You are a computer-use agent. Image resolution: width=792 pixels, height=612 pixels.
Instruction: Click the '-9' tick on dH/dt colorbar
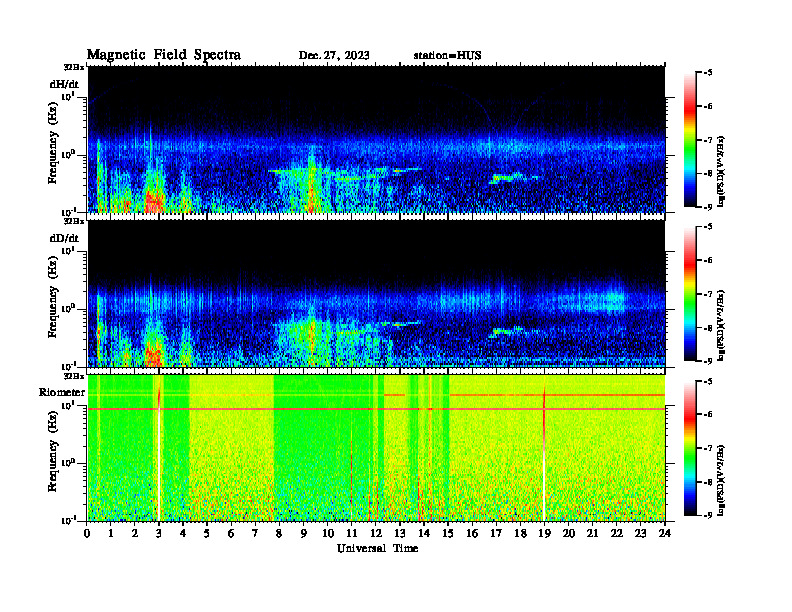click(708, 207)
